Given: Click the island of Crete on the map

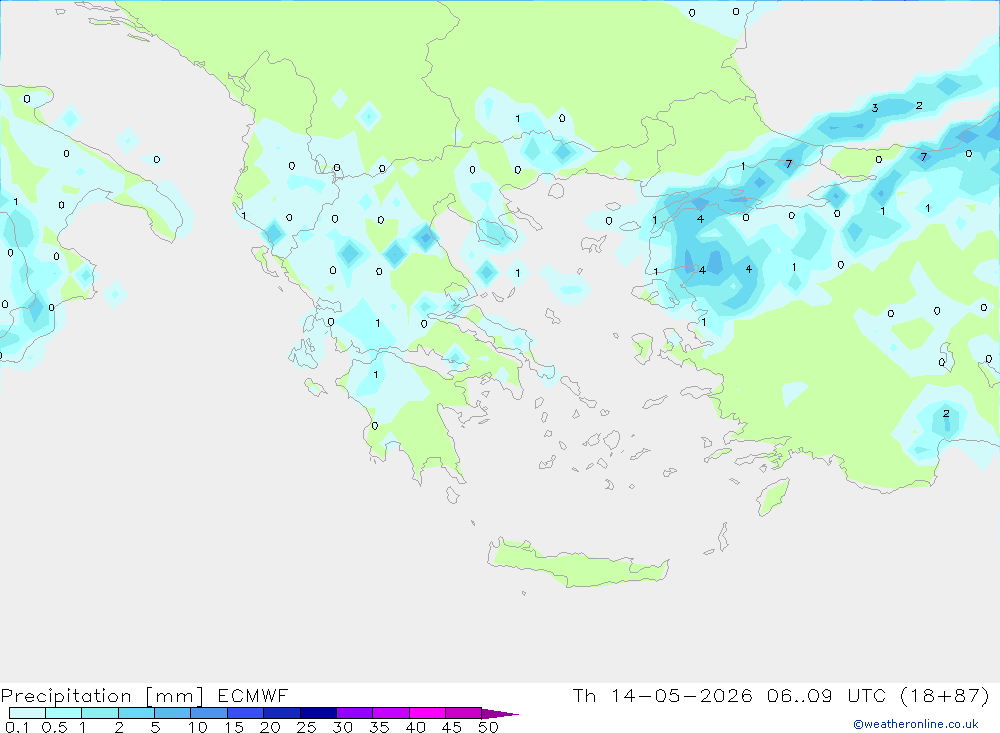Looking at the screenshot, I should tap(578, 562).
